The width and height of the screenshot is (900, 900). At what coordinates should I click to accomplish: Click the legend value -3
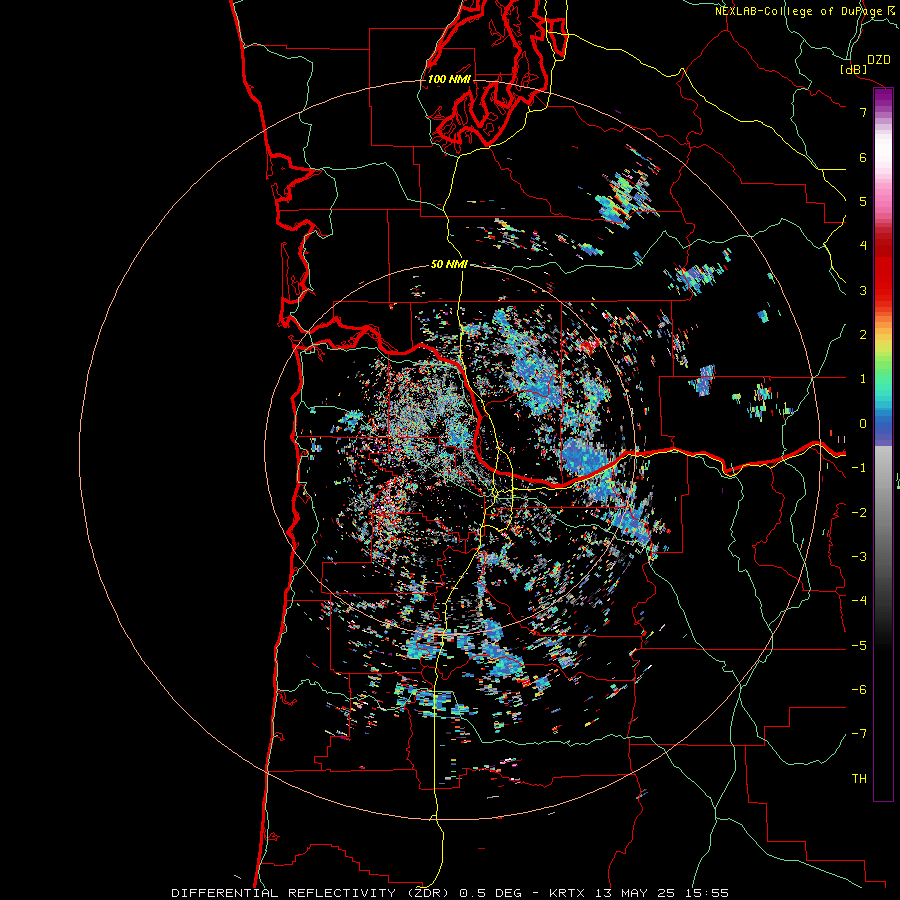pyautogui.click(x=859, y=557)
